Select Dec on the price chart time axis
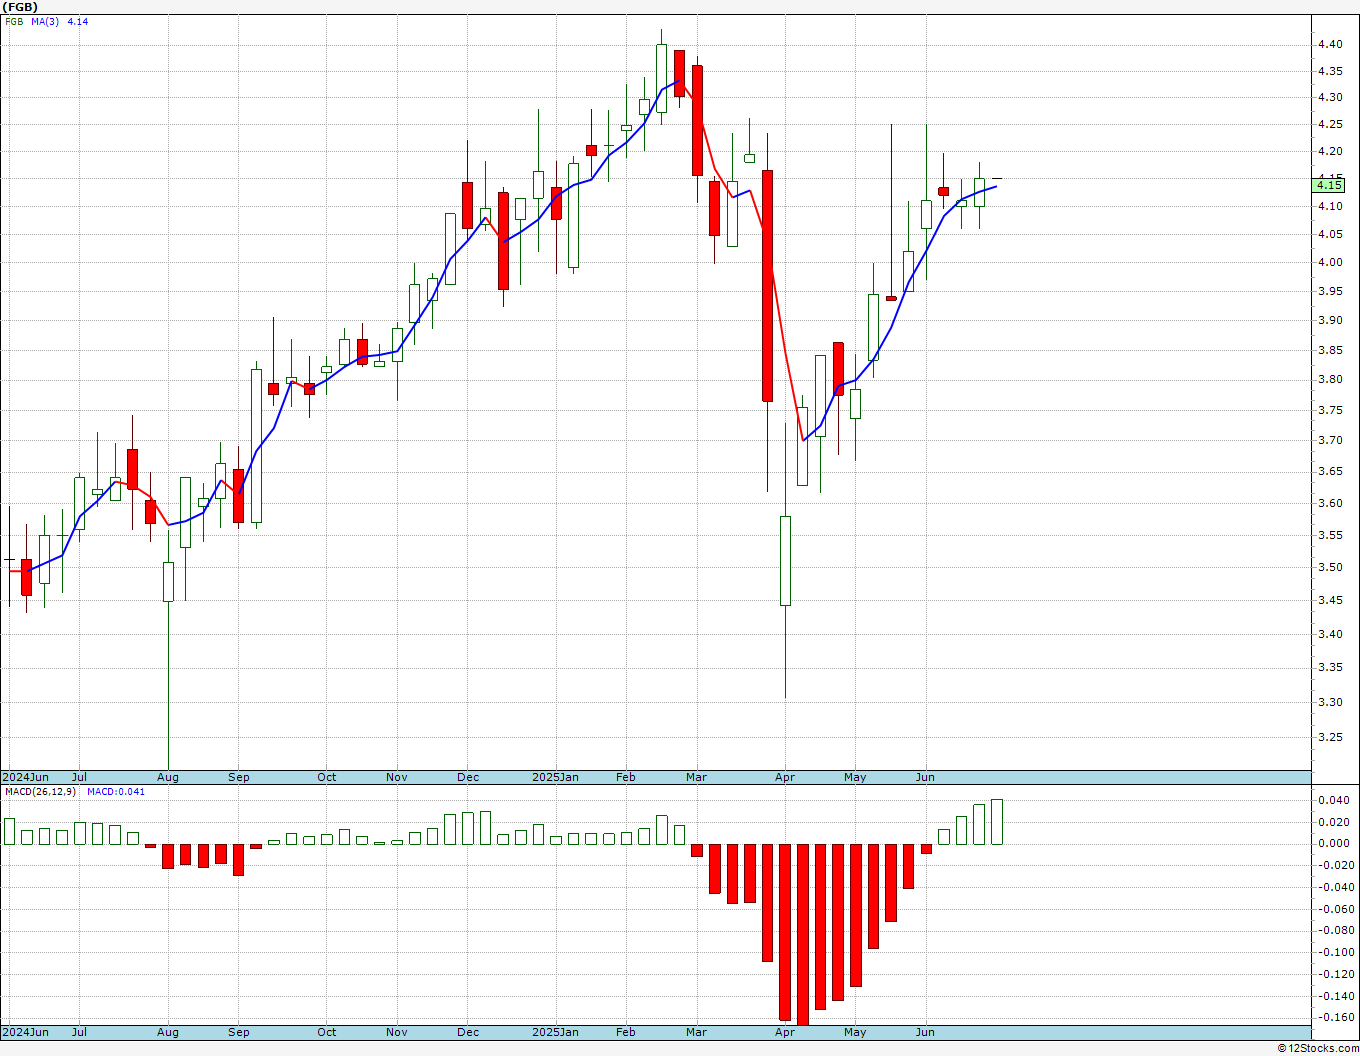Viewport: 1360px width, 1056px height. [x=468, y=777]
